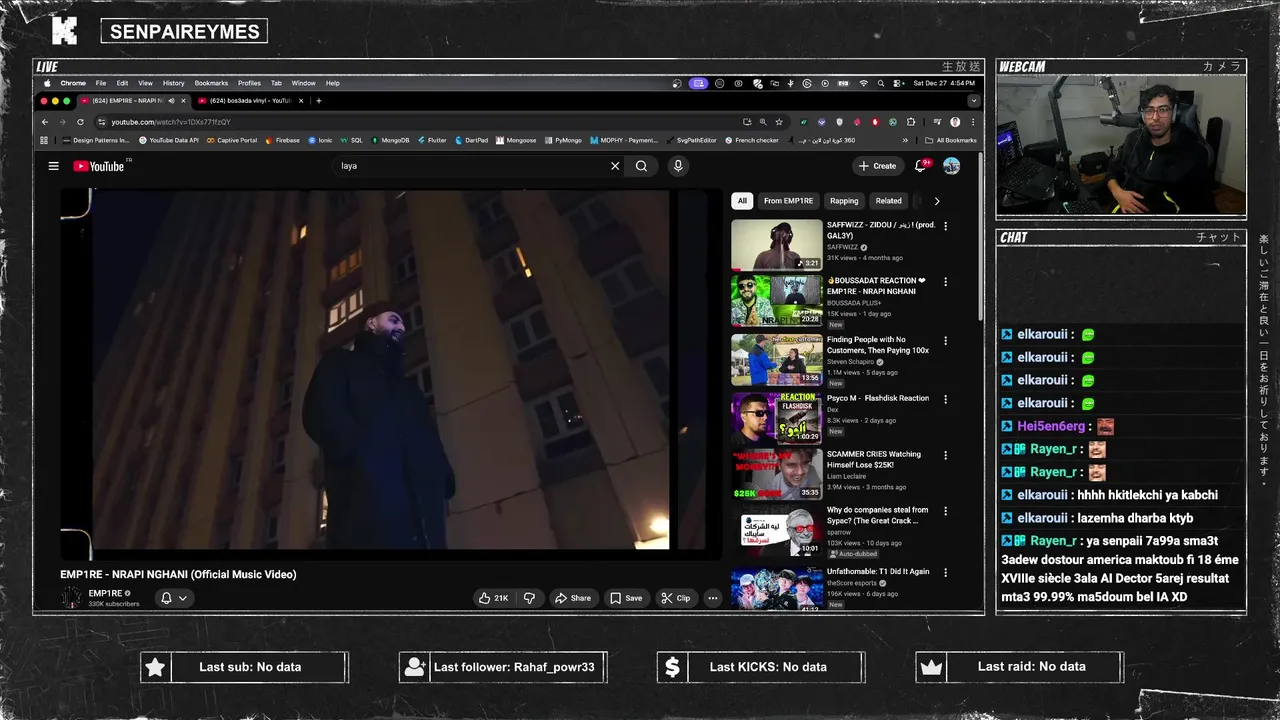Image resolution: width=1280 pixels, height=720 pixels.
Task: Open Why do companies steal from Sypac thumbnail
Action: click(x=776, y=533)
